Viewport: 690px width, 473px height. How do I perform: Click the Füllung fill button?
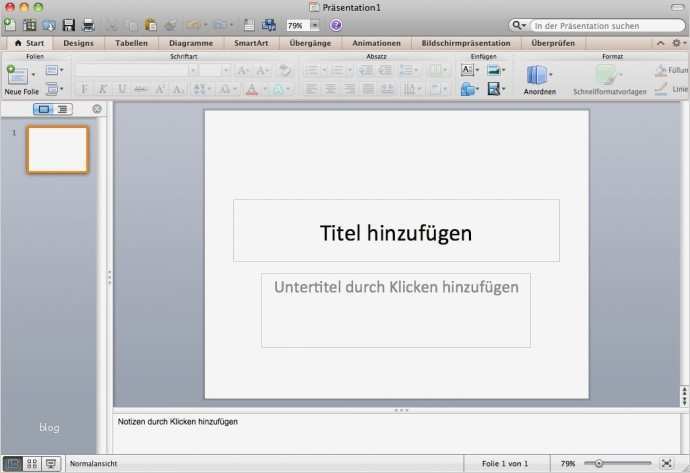(672, 70)
